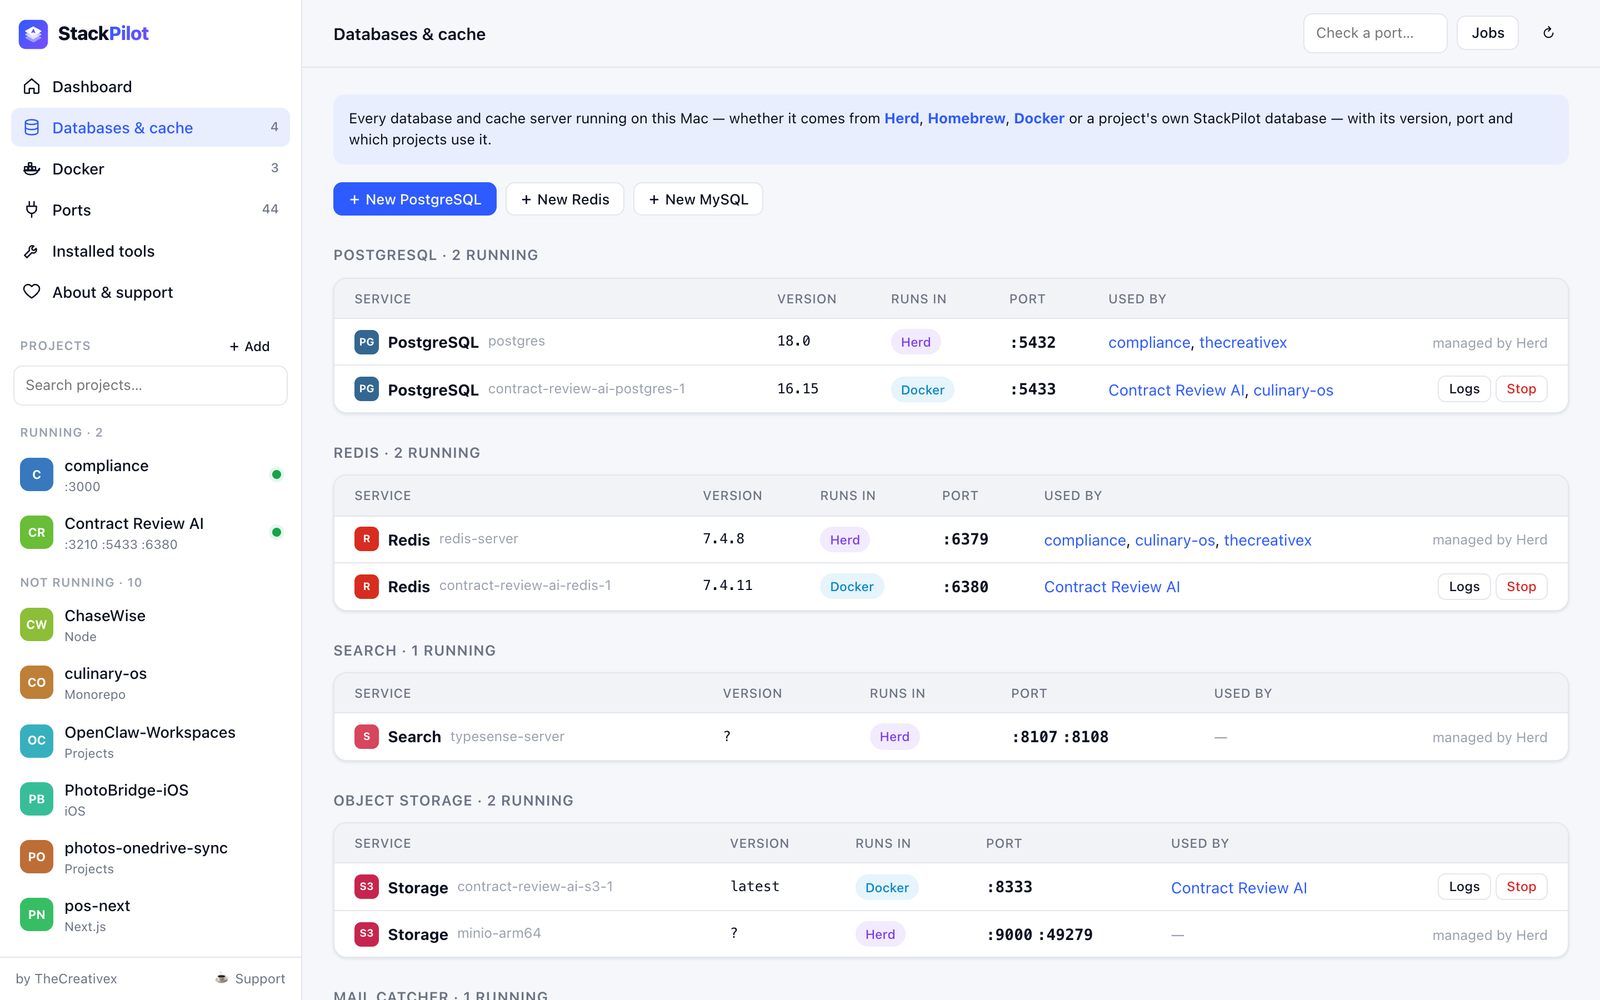The image size is (1600, 1000).
Task: Open Contract Review AI link in port 5433 row
Action: click(1176, 390)
